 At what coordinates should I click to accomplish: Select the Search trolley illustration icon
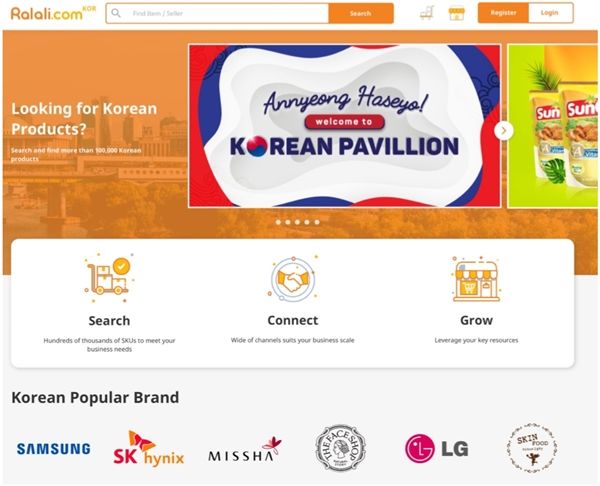tap(109, 278)
